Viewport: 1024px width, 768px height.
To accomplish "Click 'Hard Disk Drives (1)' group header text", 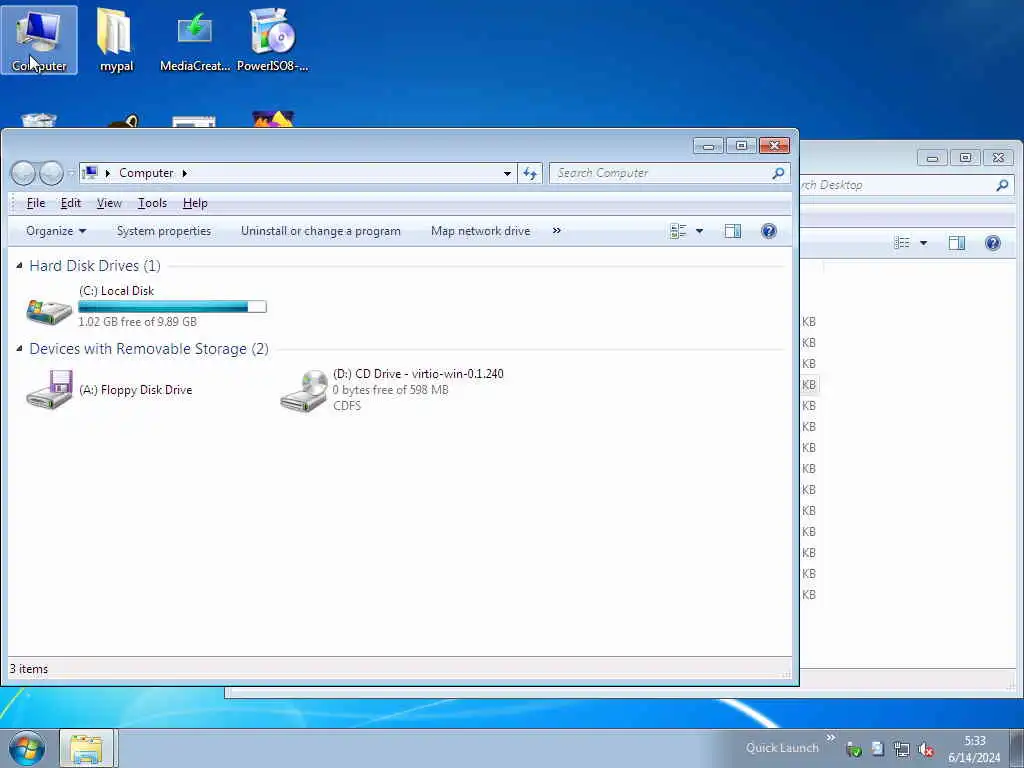I will coord(95,266).
